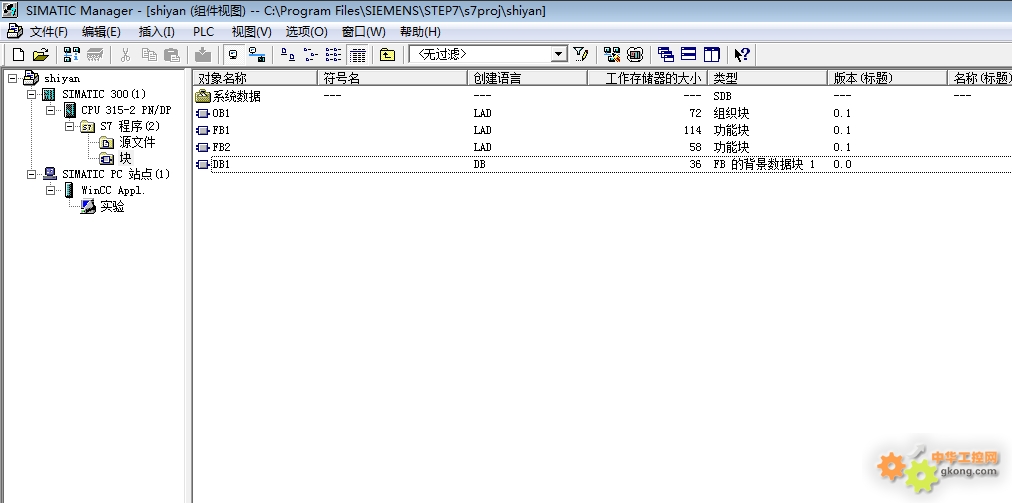The image size is (1012, 503).
Task: Open the 视图(V) menu
Action: [251, 32]
